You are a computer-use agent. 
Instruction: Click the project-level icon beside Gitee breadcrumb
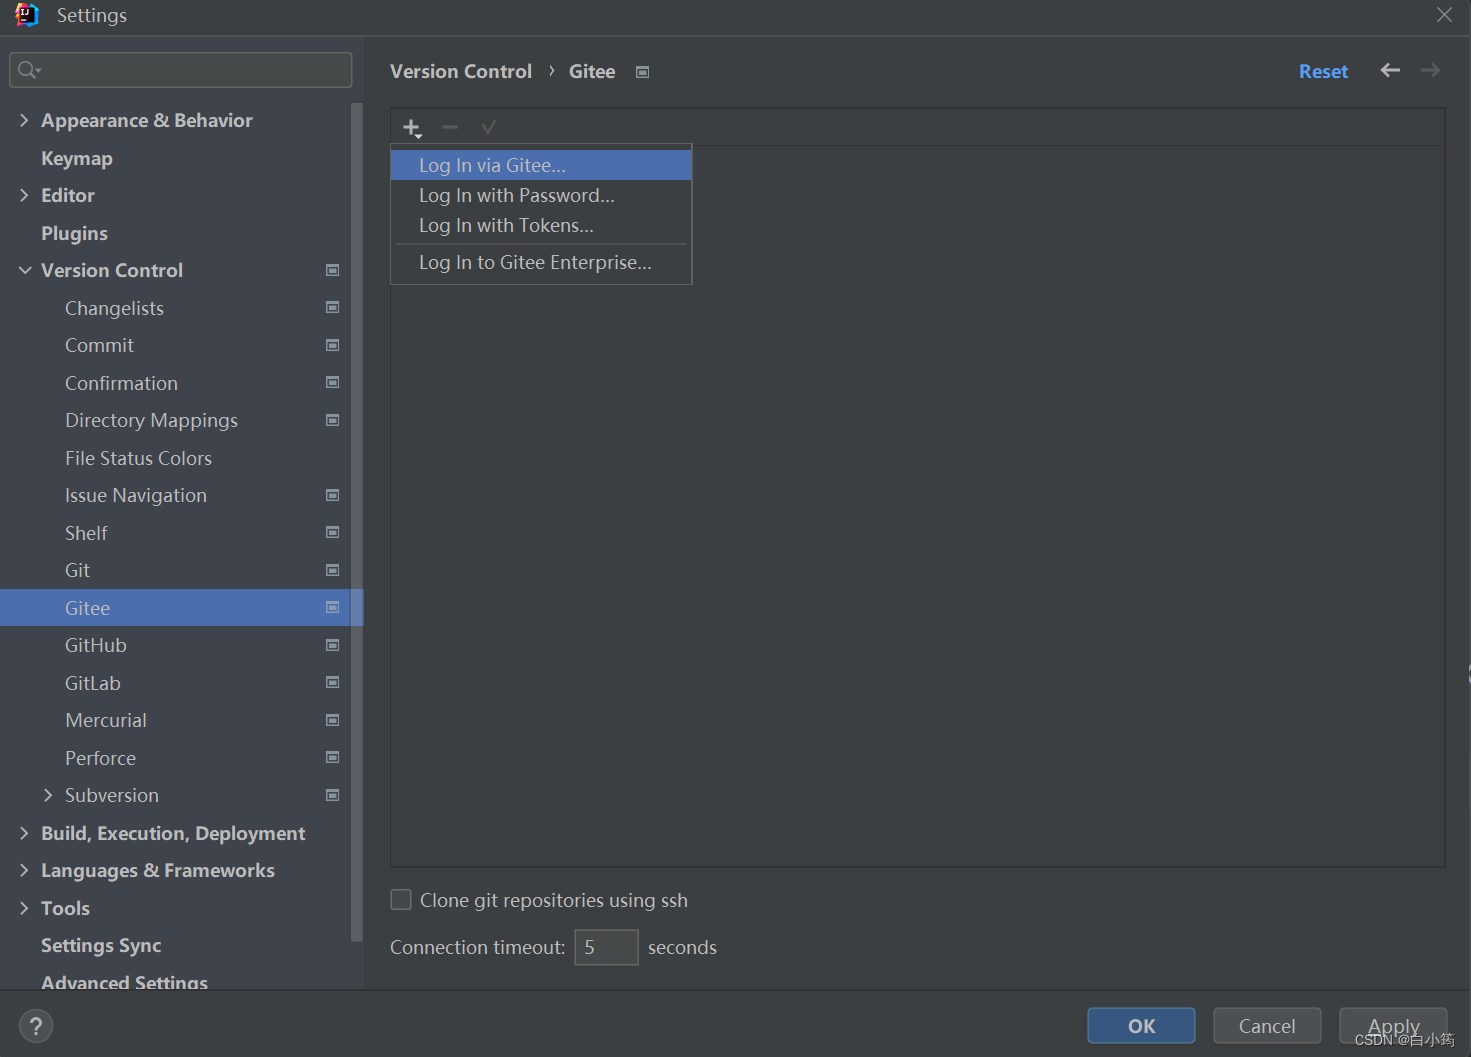coord(643,72)
